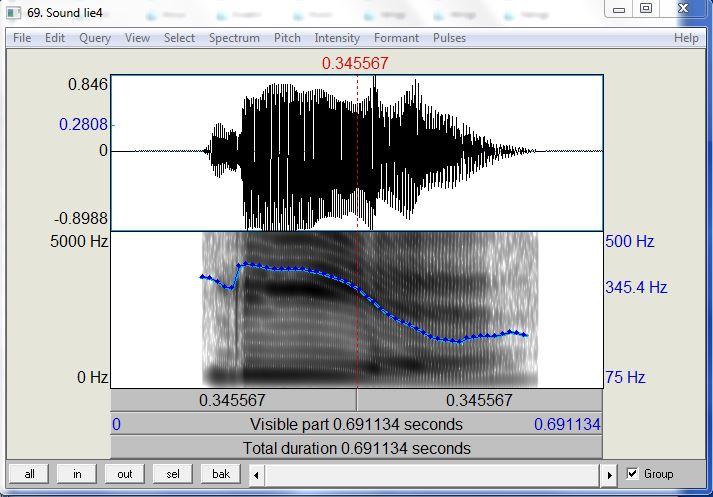This screenshot has width=713, height=497.
Task: Toggle the Group checkbox
Action: coord(632,473)
